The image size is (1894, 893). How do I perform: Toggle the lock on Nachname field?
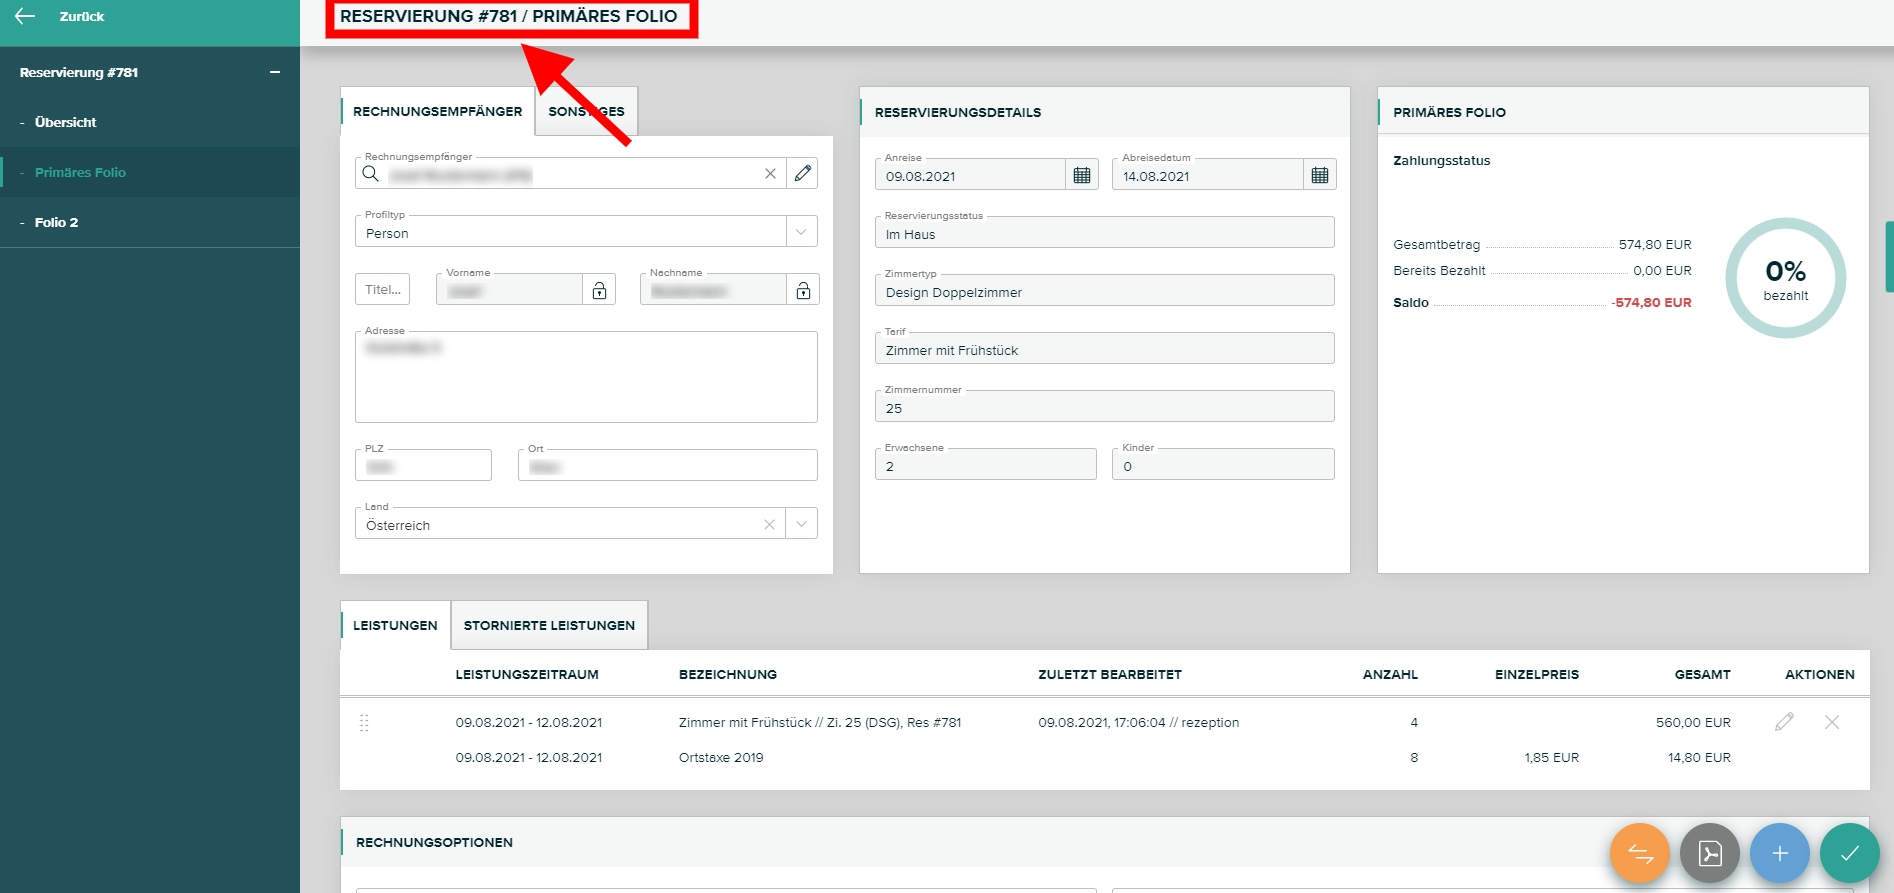803,290
